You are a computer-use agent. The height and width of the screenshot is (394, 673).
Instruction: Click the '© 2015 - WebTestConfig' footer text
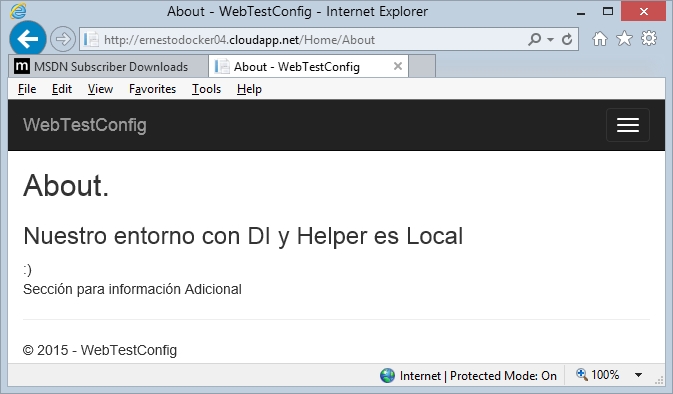[100, 350]
